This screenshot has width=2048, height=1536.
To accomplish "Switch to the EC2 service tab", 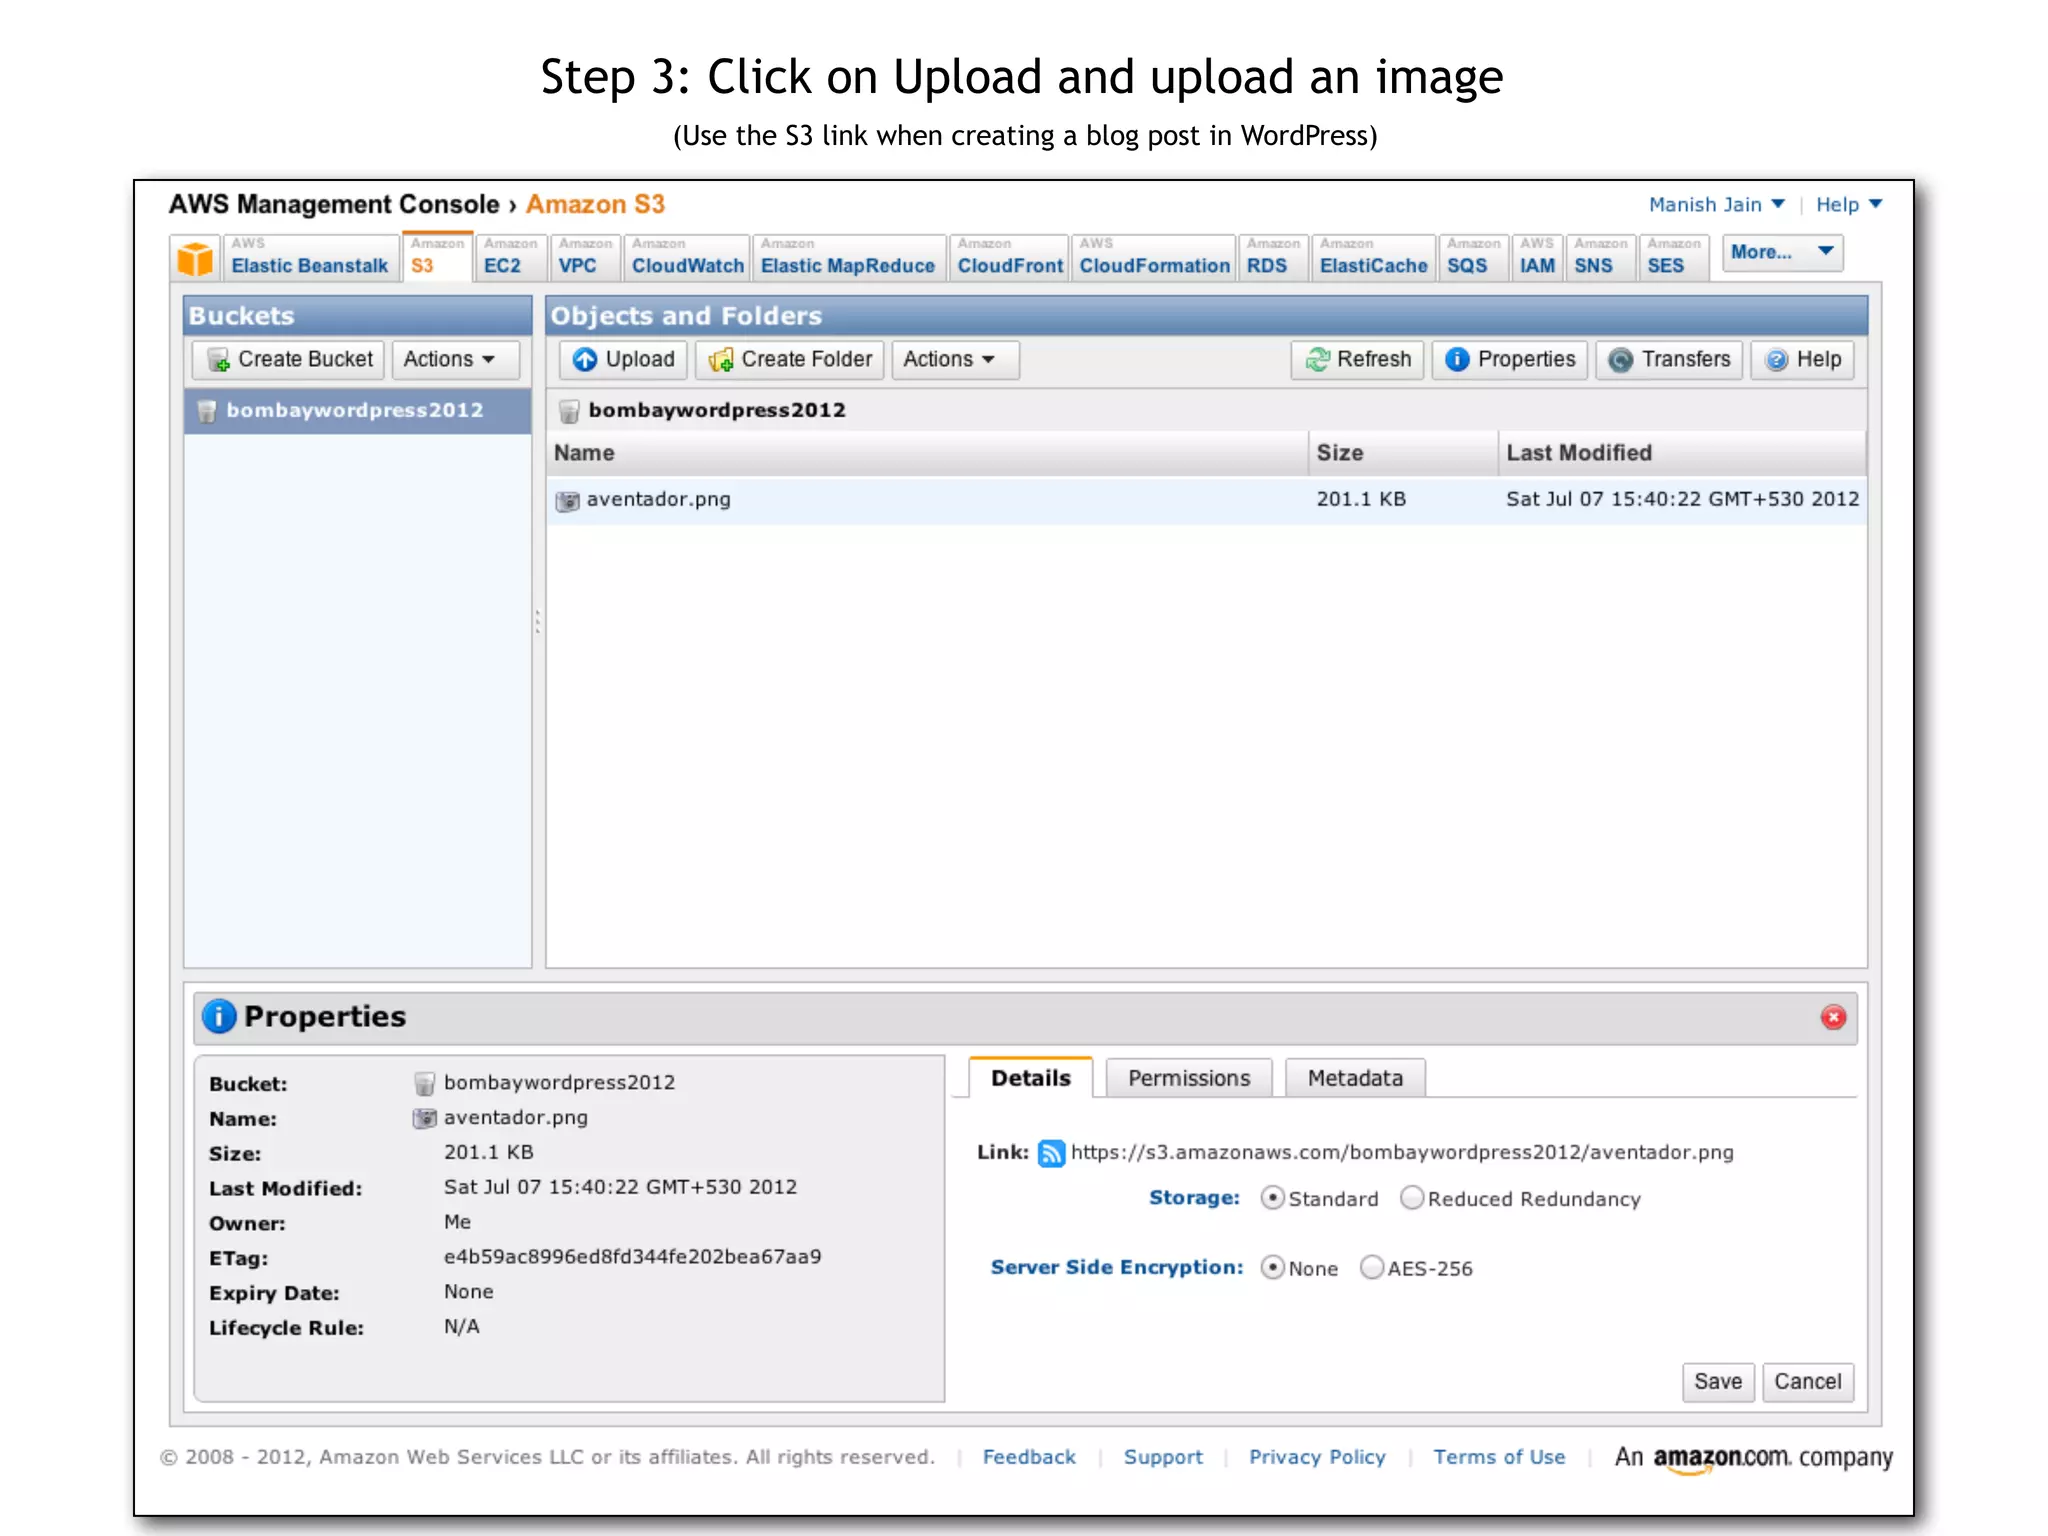I will pyautogui.click(x=511, y=257).
